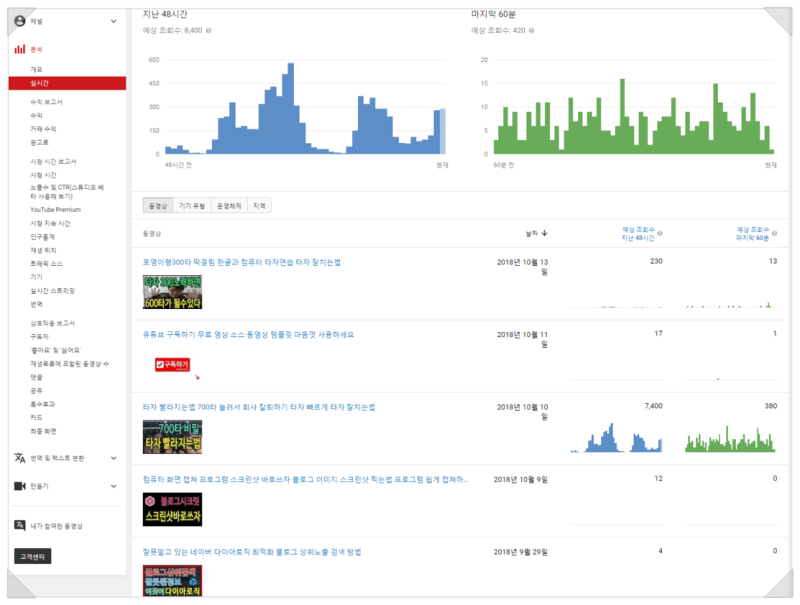Click the date 2018년 9월 29일

tap(520, 552)
